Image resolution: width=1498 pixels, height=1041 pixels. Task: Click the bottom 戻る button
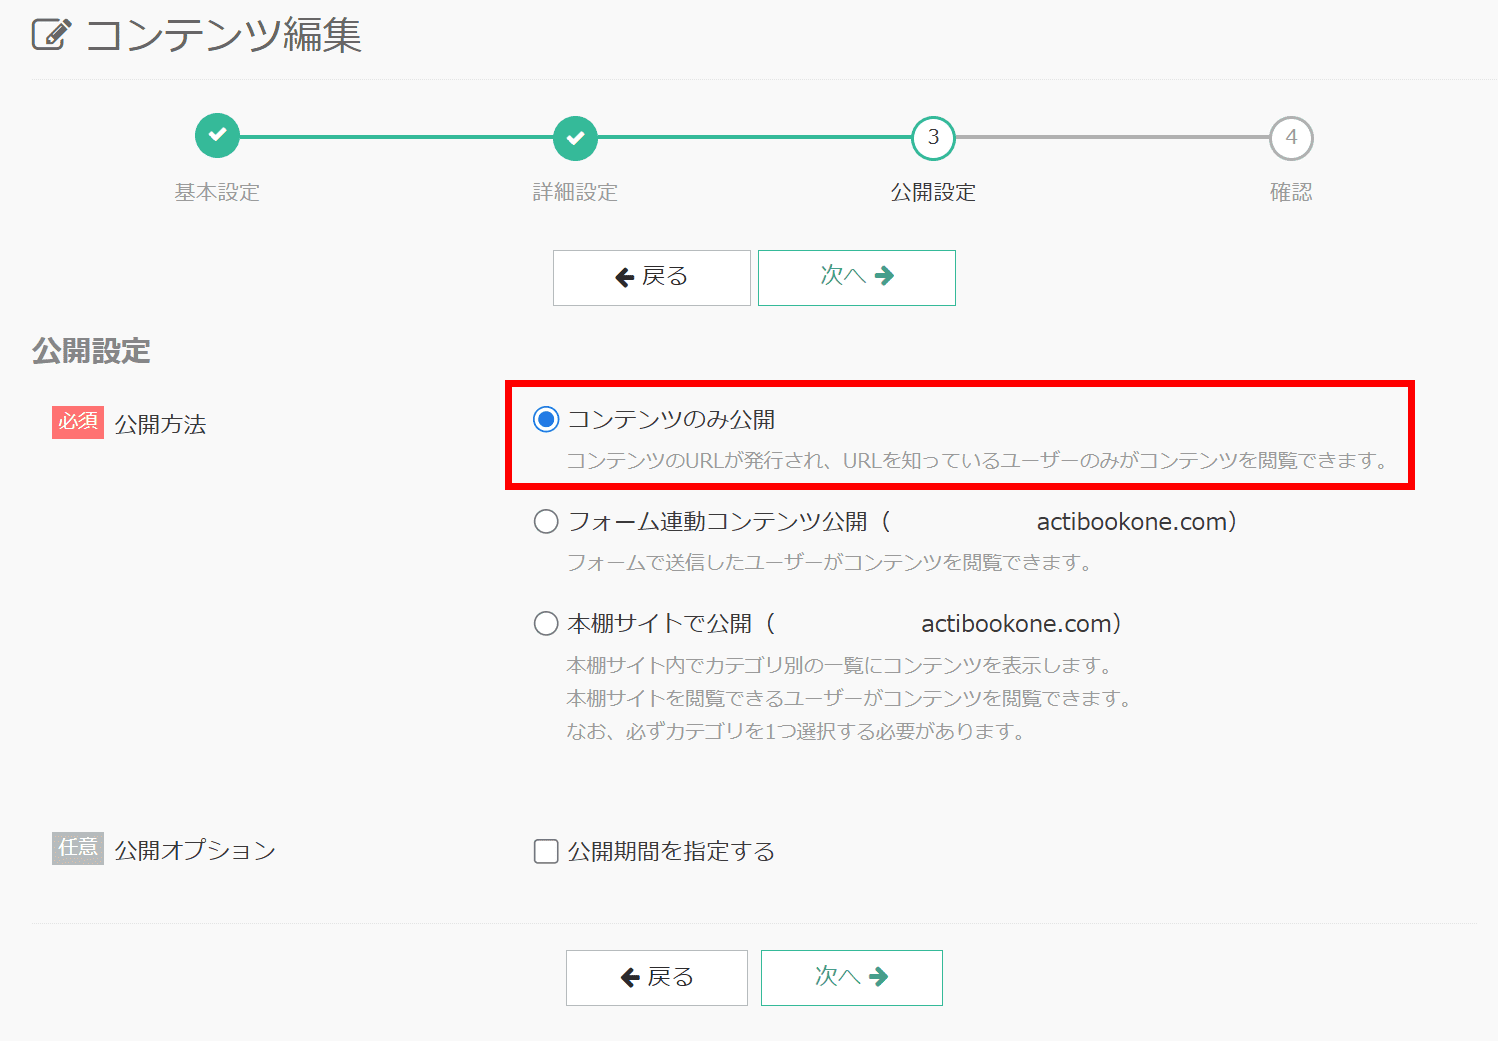pos(656,977)
